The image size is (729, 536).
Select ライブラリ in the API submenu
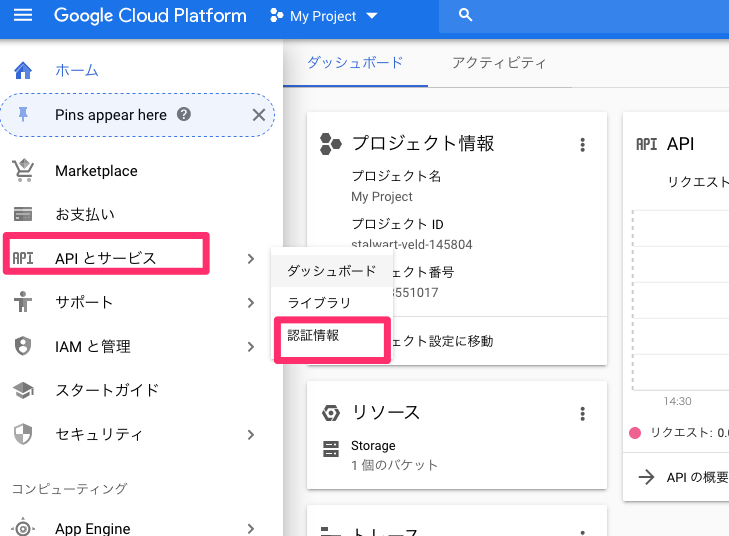332,303
